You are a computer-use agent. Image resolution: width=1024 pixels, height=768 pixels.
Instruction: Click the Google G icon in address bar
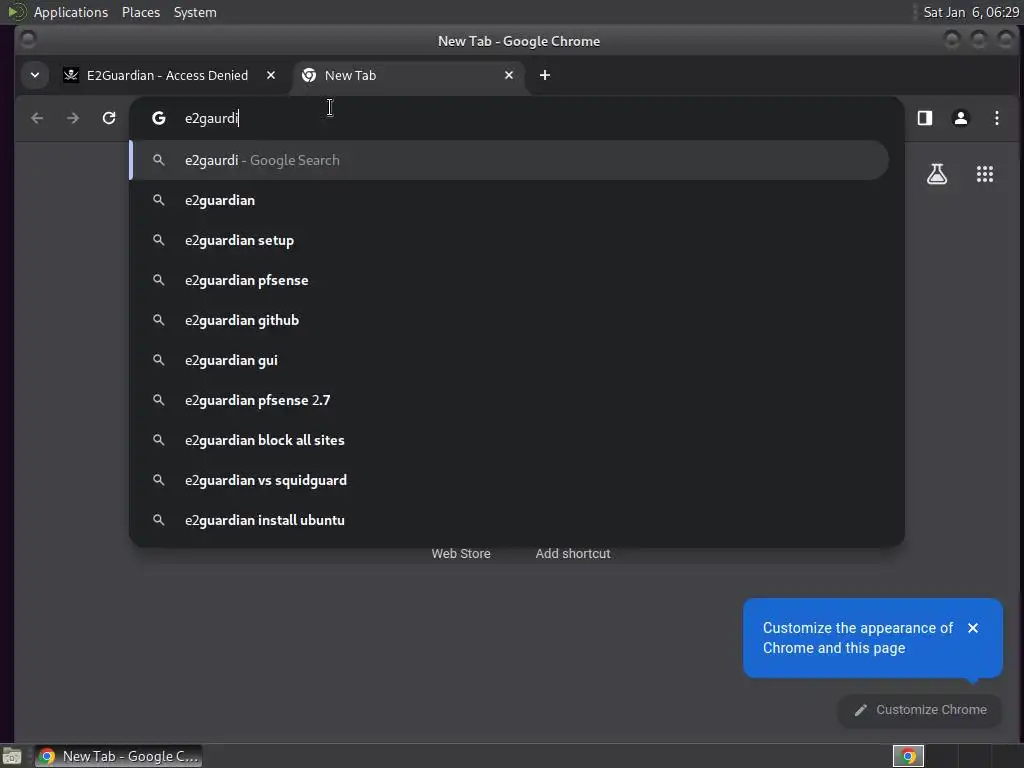159,118
